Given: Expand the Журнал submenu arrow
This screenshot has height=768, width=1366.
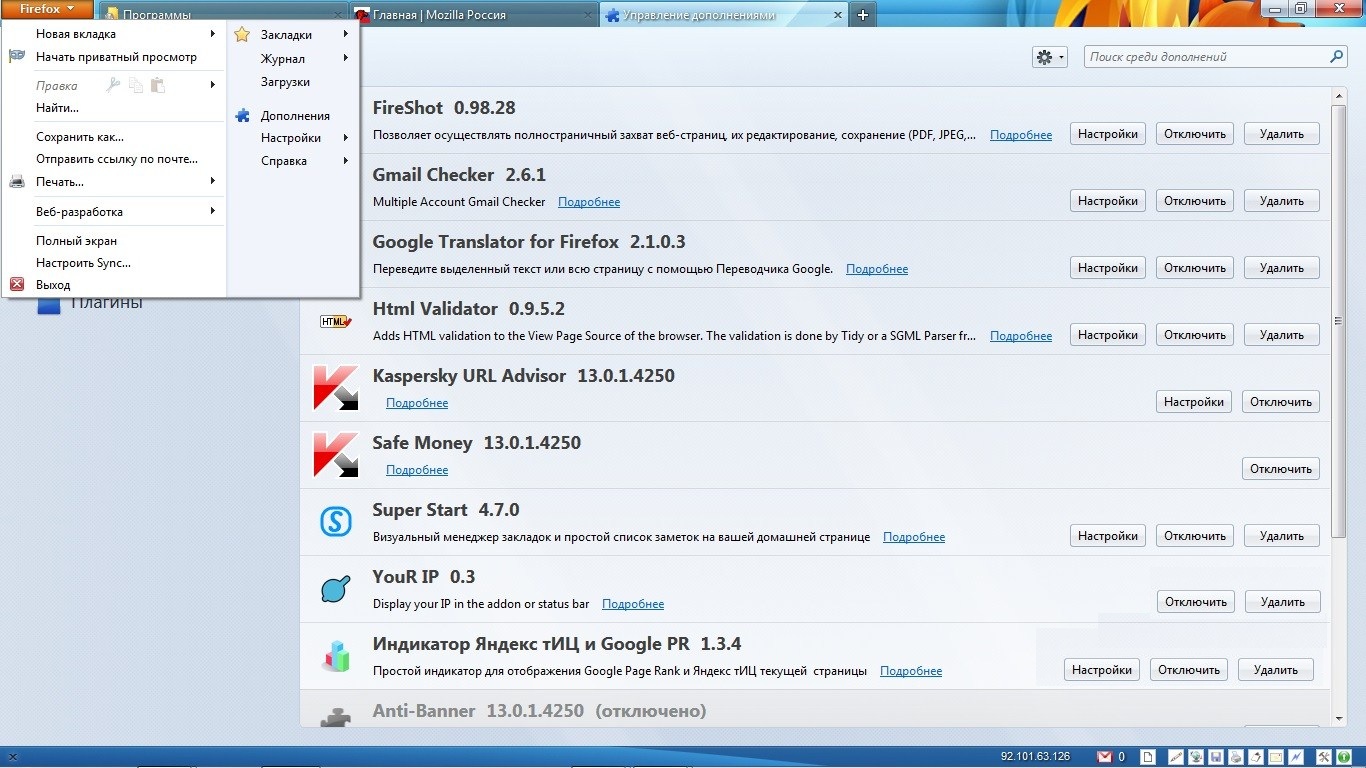Looking at the screenshot, I should point(346,58).
